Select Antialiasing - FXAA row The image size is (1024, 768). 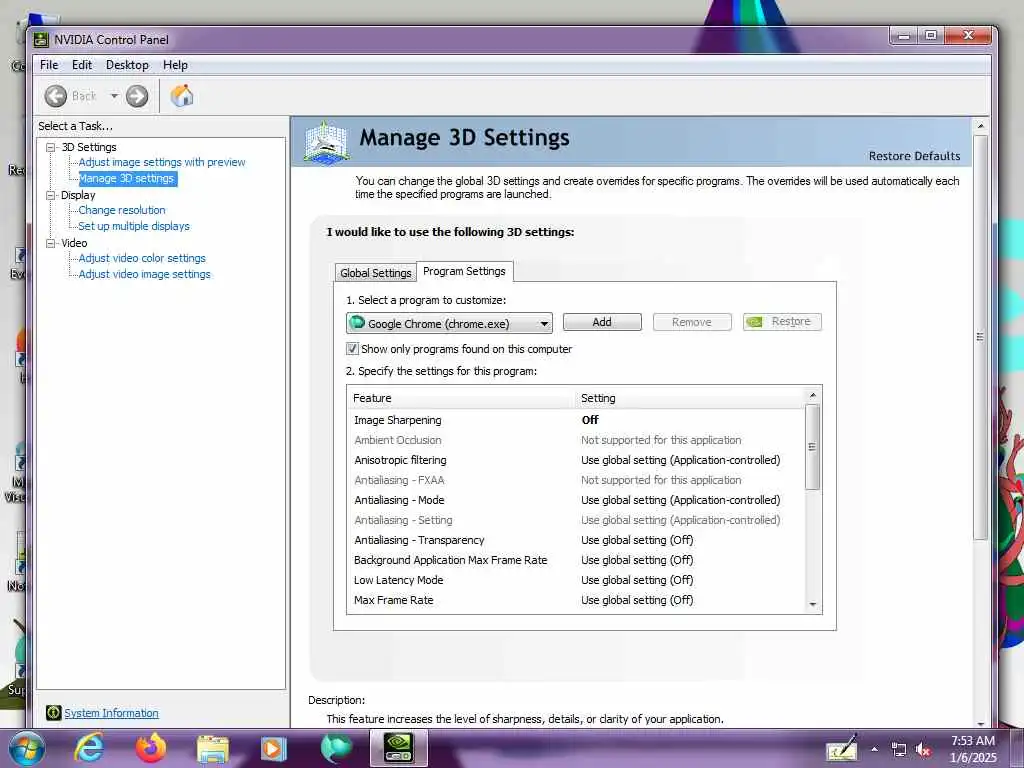click(576, 480)
